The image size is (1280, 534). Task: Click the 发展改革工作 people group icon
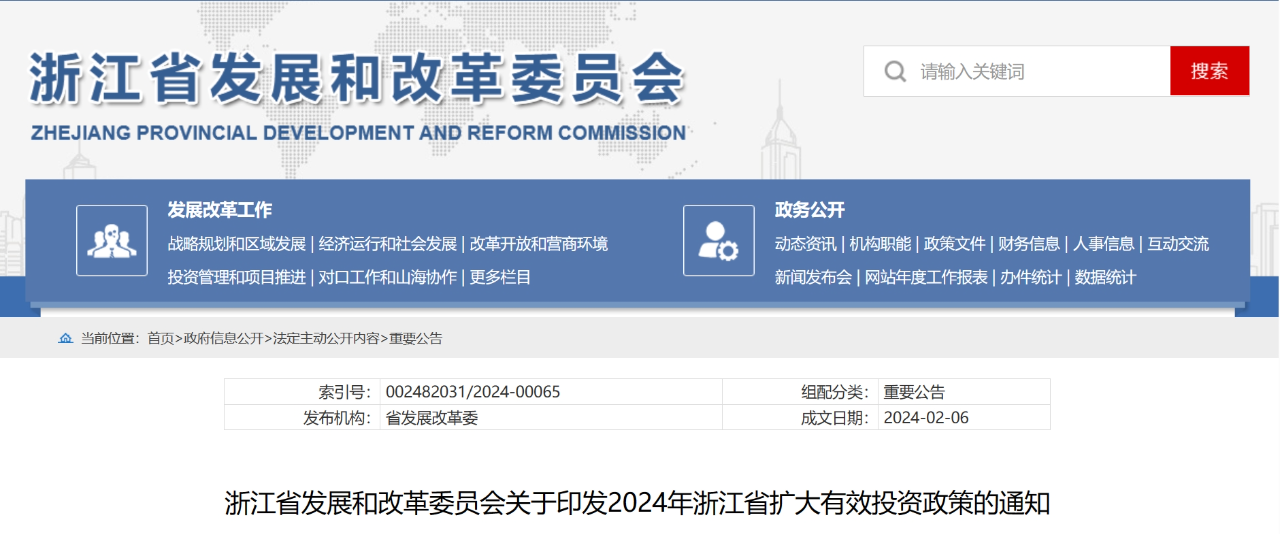[111, 241]
